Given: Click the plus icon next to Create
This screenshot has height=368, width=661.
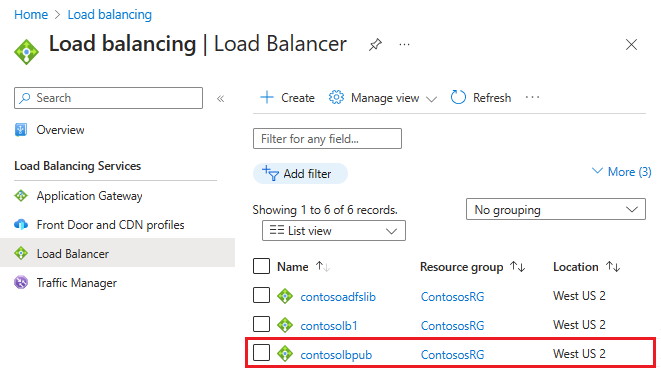Looking at the screenshot, I should [x=267, y=97].
